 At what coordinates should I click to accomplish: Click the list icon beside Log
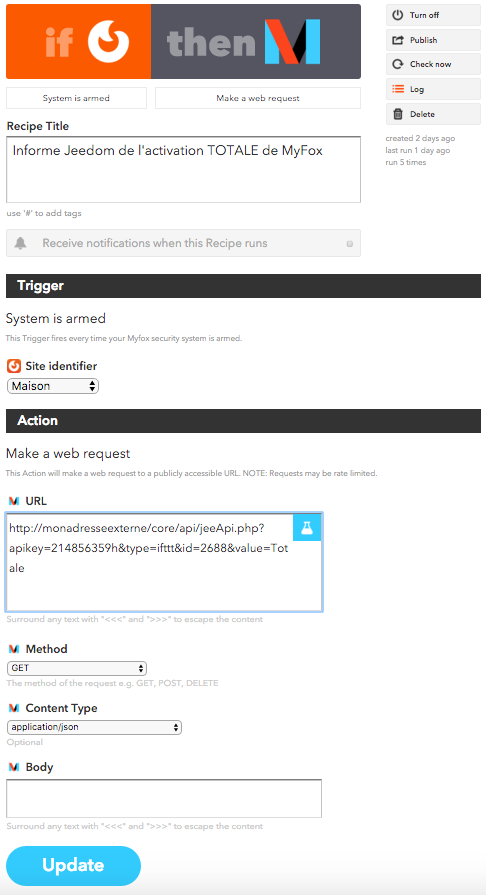[398, 89]
